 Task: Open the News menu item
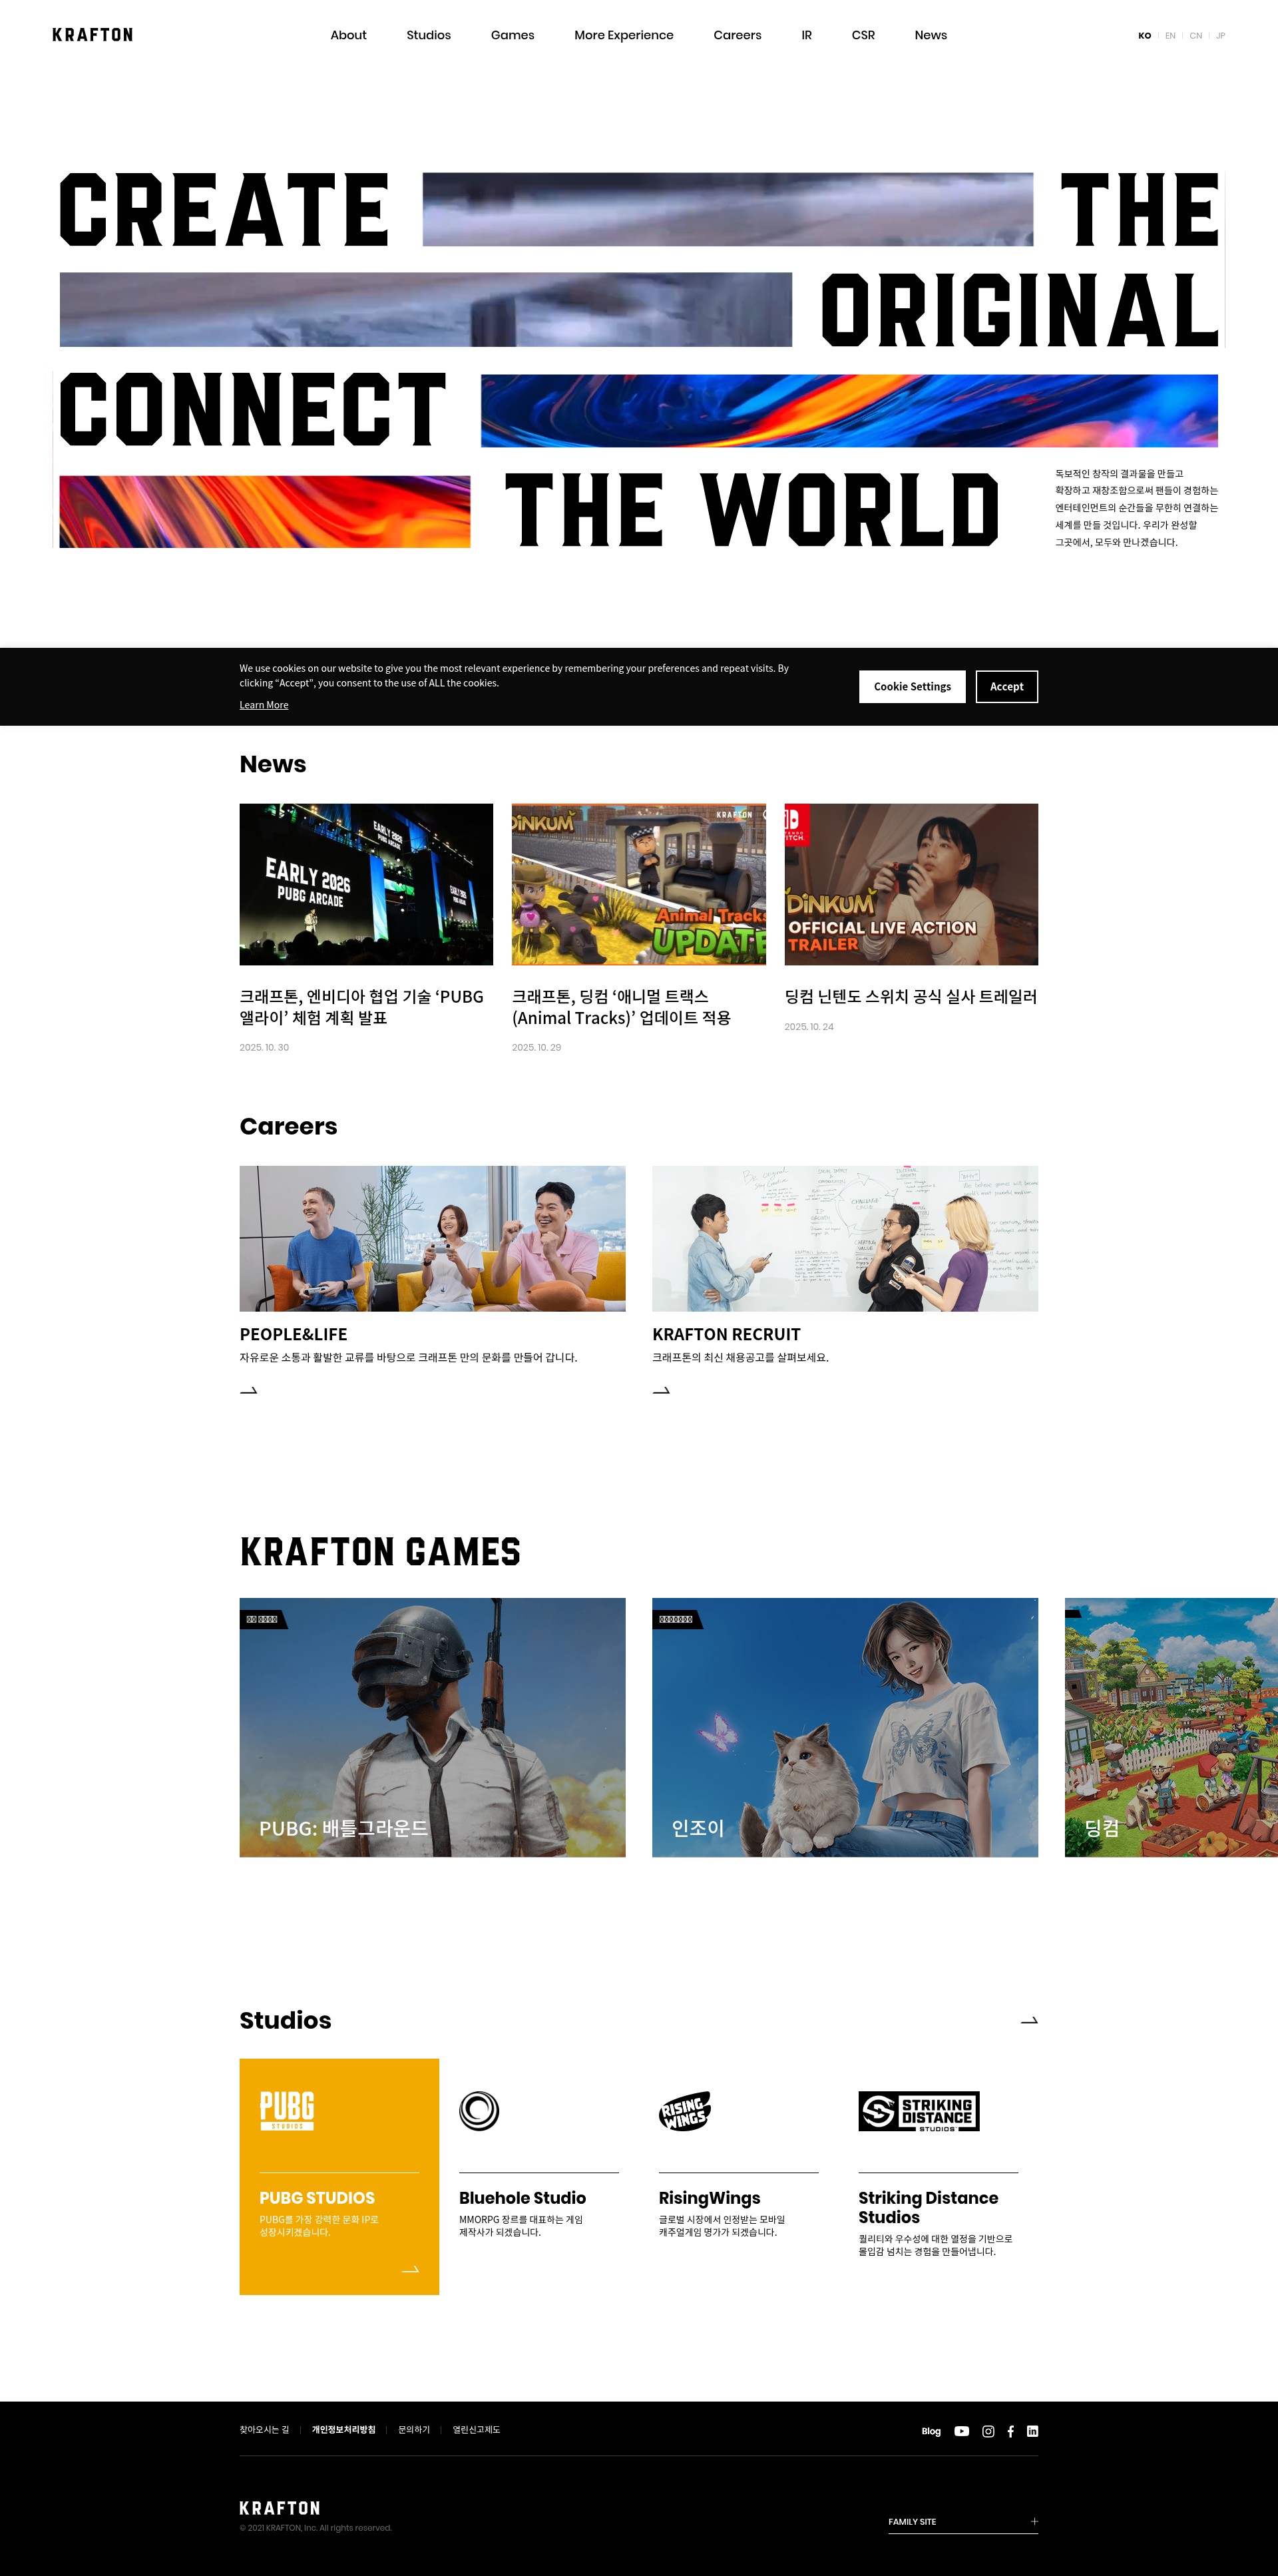(930, 35)
